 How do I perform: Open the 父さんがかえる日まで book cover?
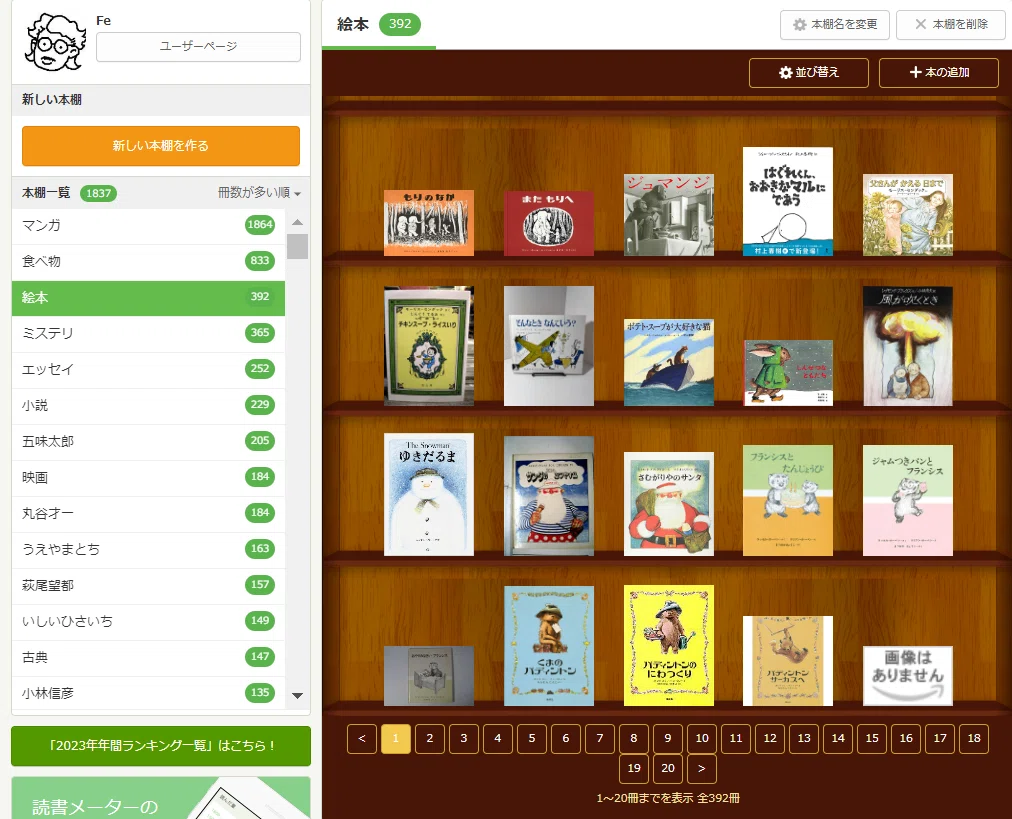pyautogui.click(x=908, y=215)
